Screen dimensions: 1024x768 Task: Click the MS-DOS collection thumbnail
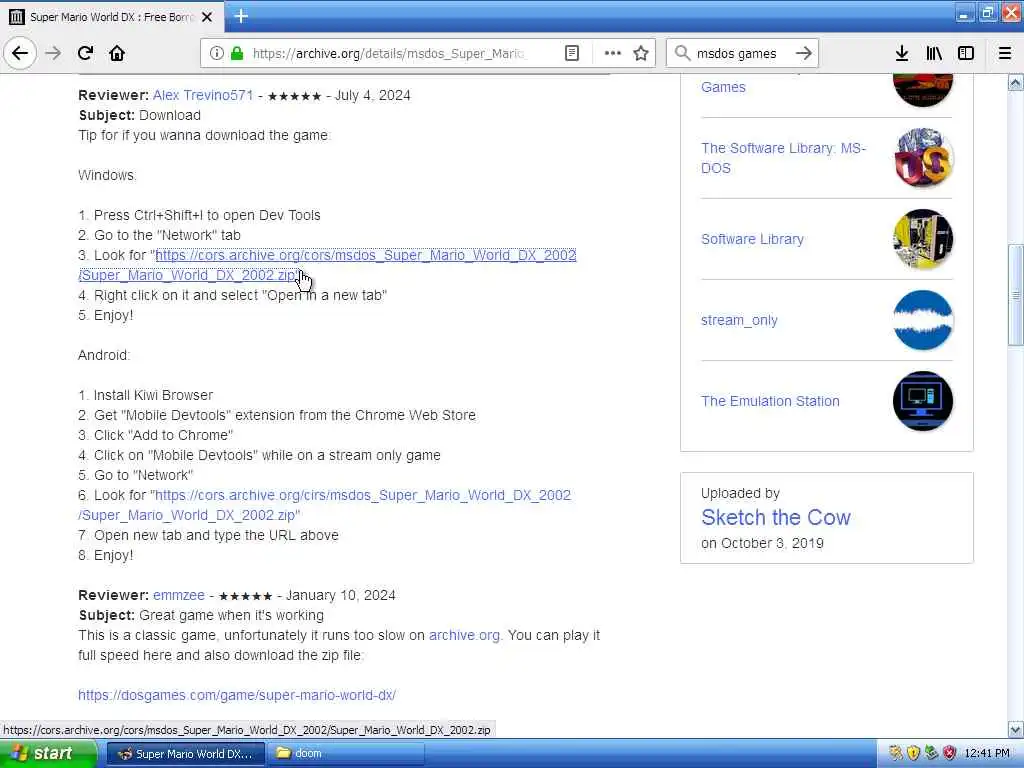point(923,158)
